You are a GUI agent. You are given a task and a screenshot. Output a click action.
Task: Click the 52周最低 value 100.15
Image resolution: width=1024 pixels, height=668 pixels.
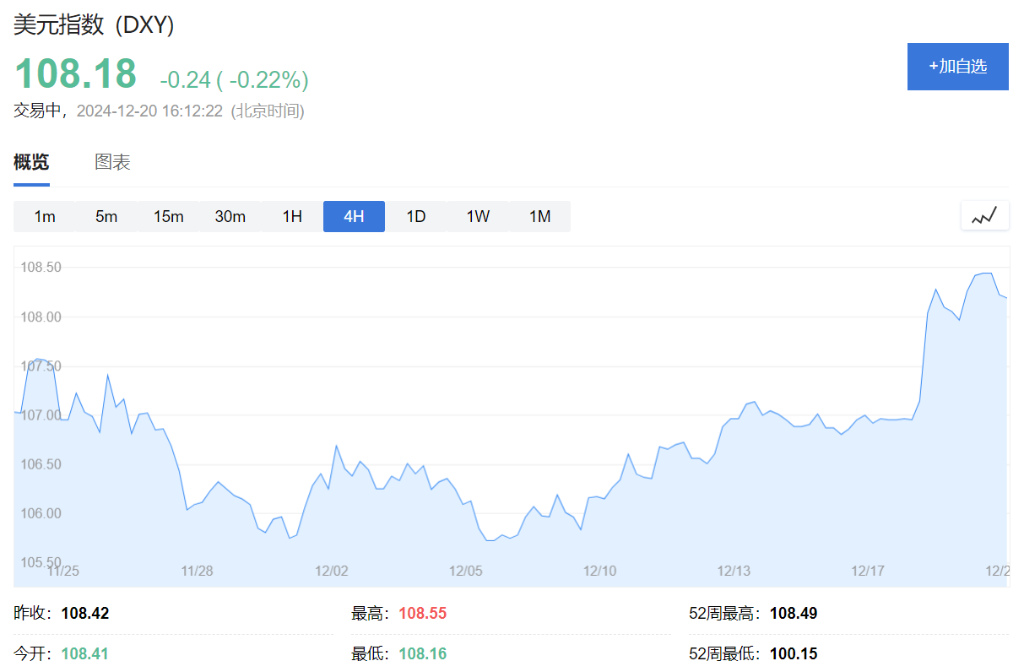click(793, 654)
